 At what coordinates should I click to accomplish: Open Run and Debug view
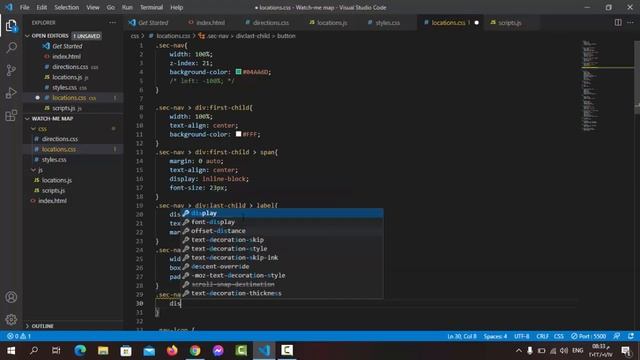[11, 93]
